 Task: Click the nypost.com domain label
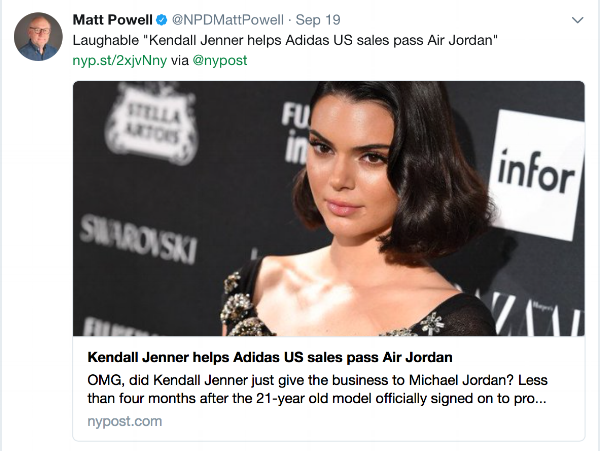point(125,421)
